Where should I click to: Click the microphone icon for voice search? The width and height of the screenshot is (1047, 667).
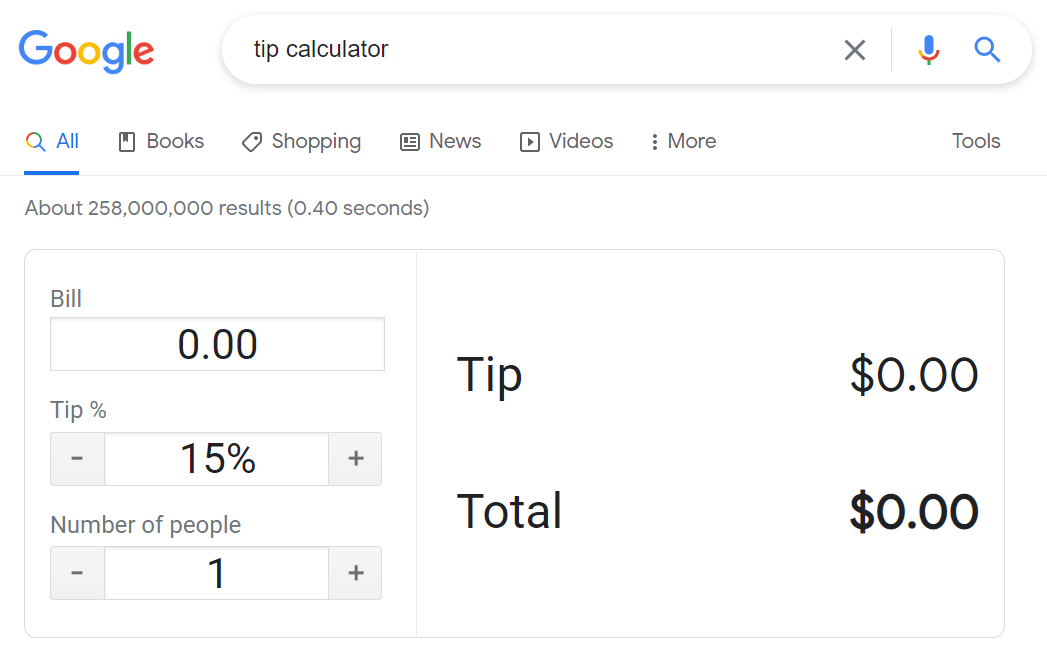tap(928, 50)
